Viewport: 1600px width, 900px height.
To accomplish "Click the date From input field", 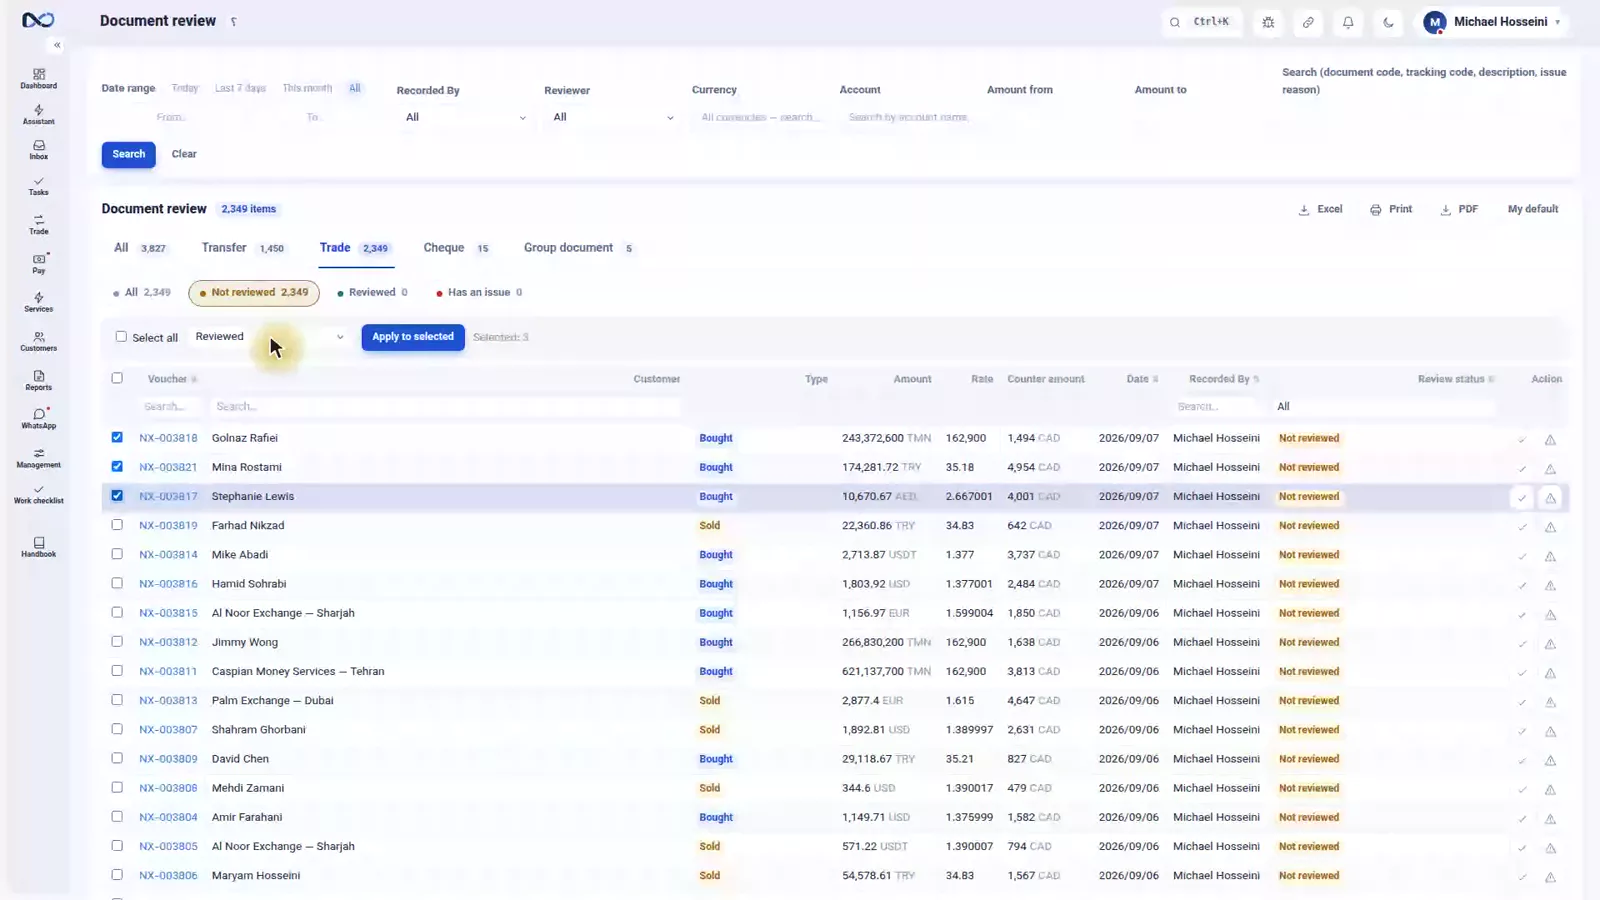I will tap(172, 117).
